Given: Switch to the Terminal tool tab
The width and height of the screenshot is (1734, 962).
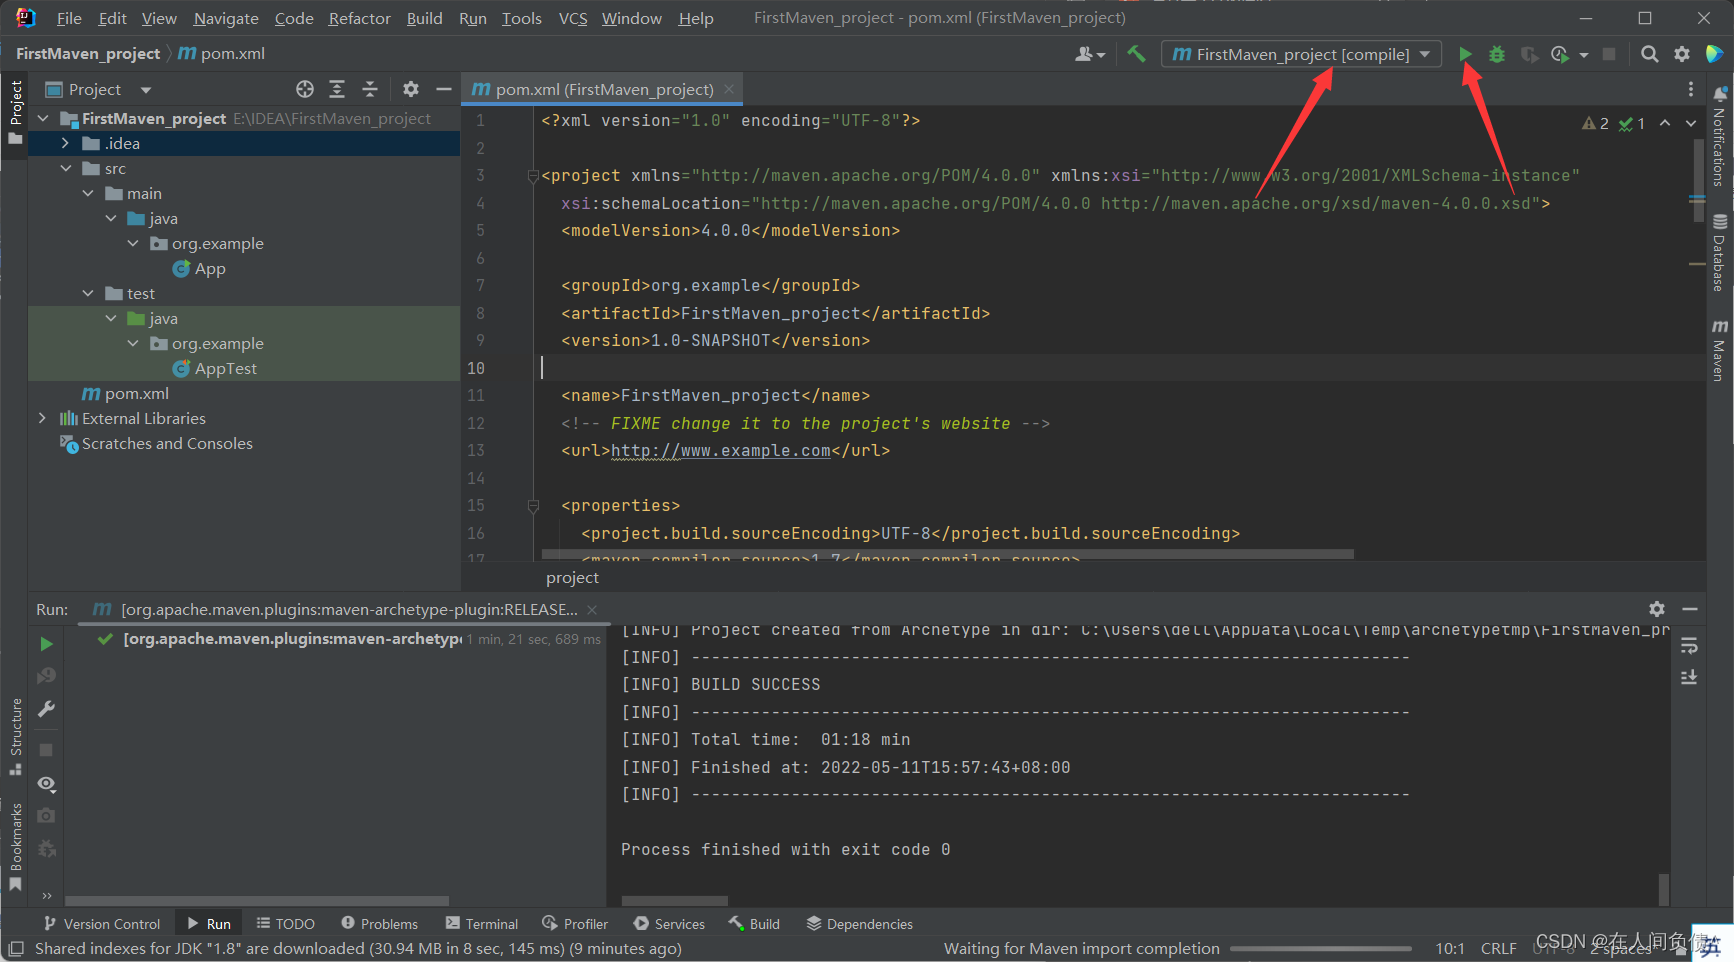Looking at the screenshot, I should [x=482, y=924].
